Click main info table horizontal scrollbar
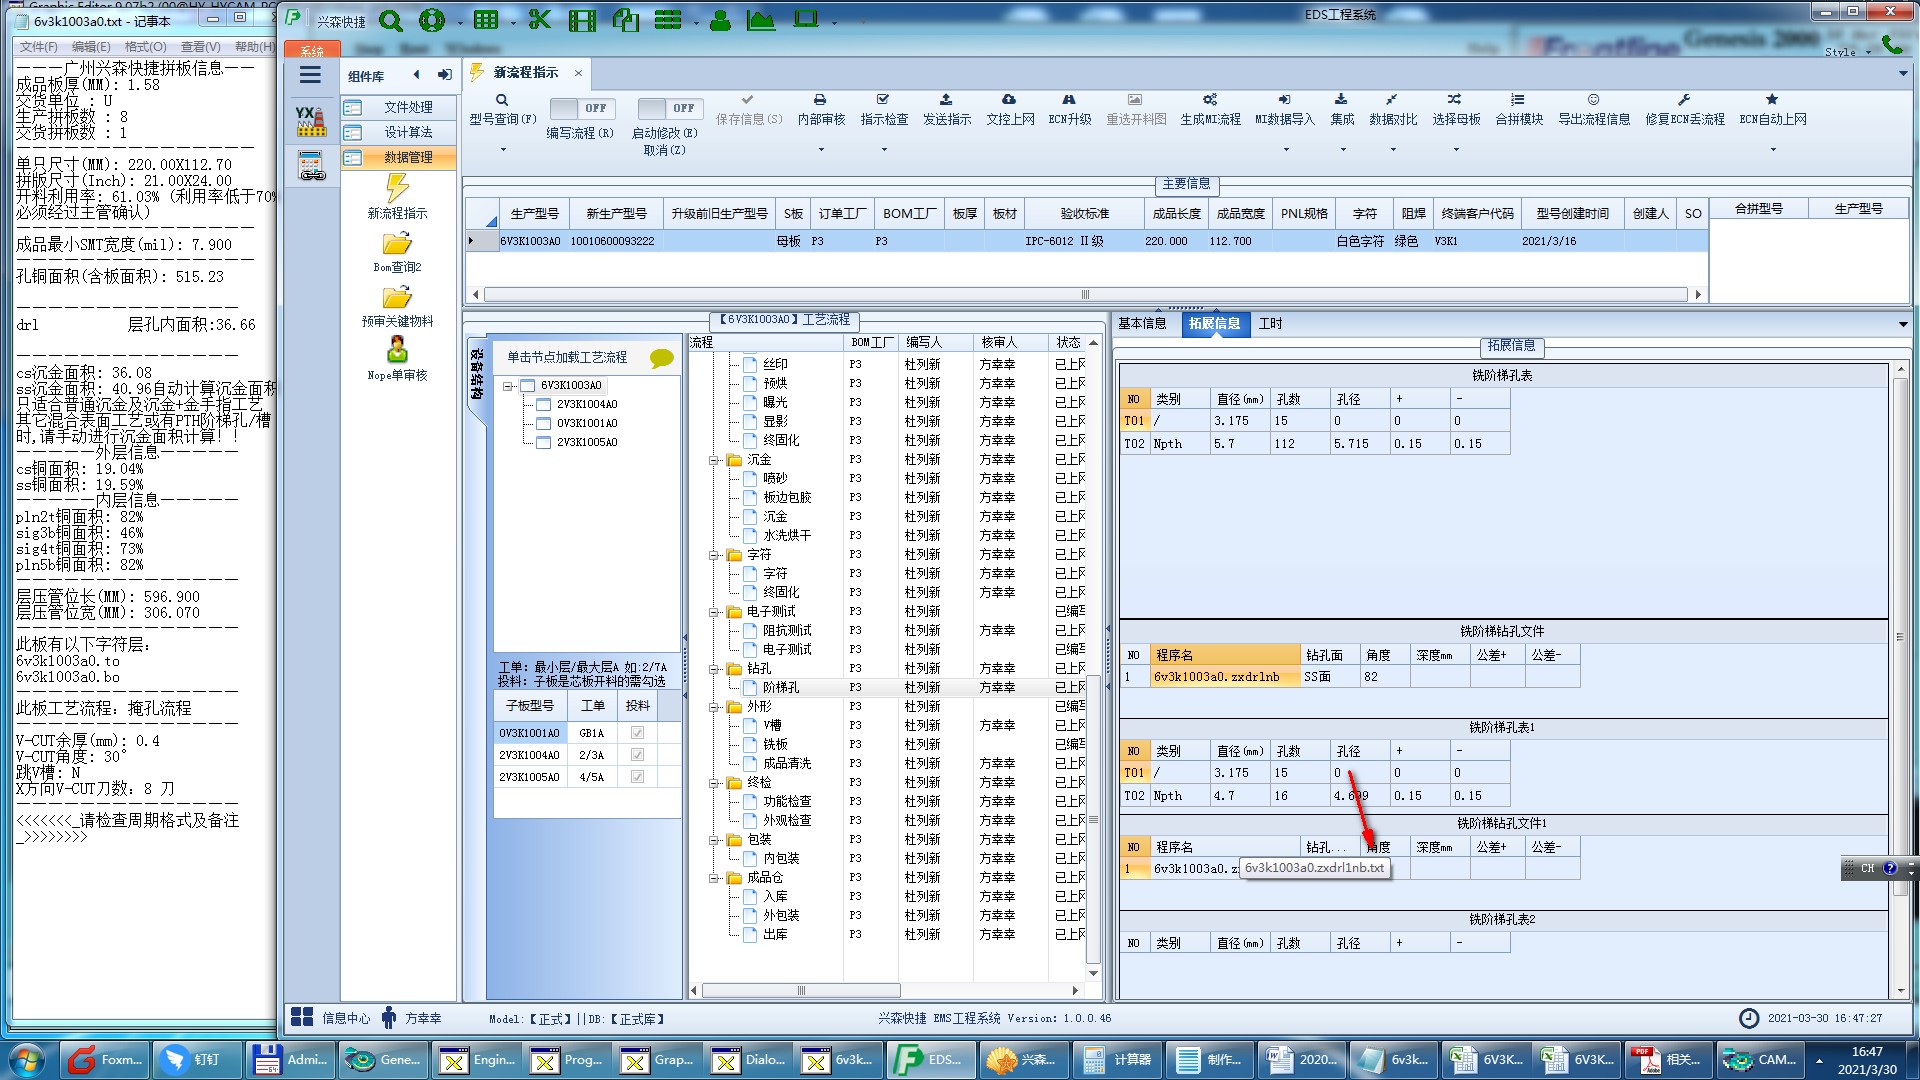This screenshot has height=1080, width=1920. [1086, 295]
